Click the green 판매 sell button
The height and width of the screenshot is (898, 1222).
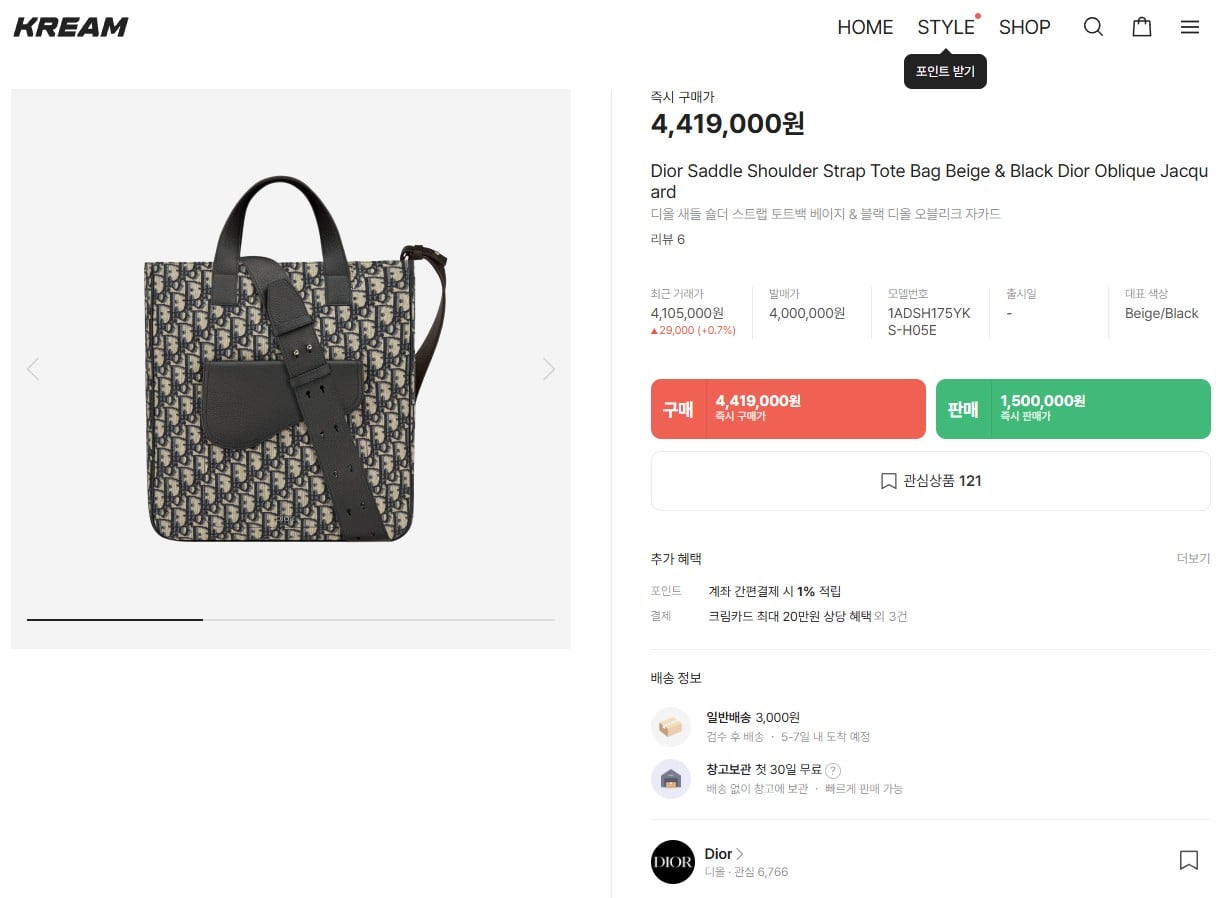1072,409
